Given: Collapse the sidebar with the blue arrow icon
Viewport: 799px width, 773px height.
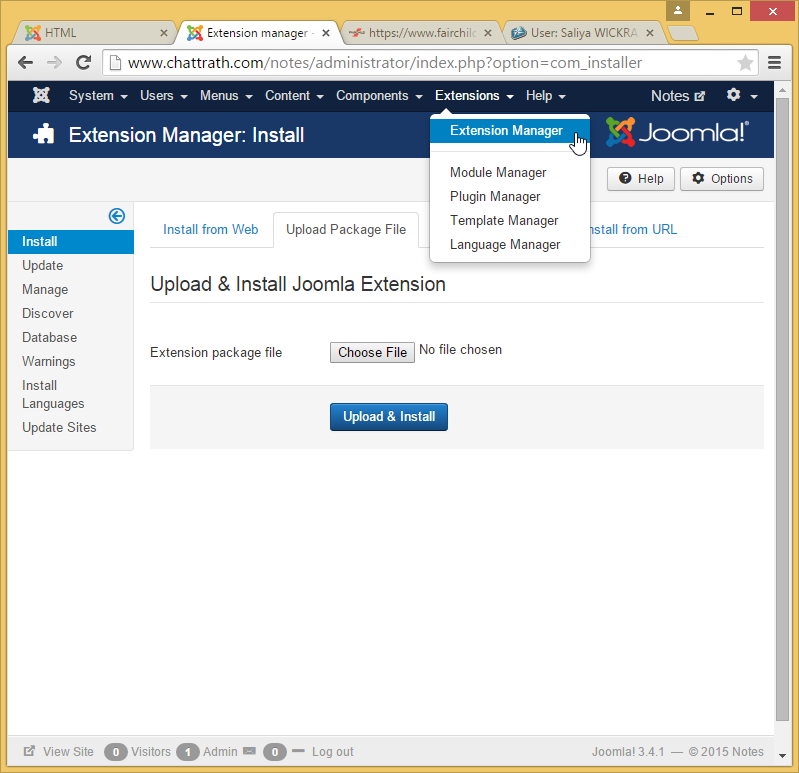Looking at the screenshot, I should [x=117, y=216].
